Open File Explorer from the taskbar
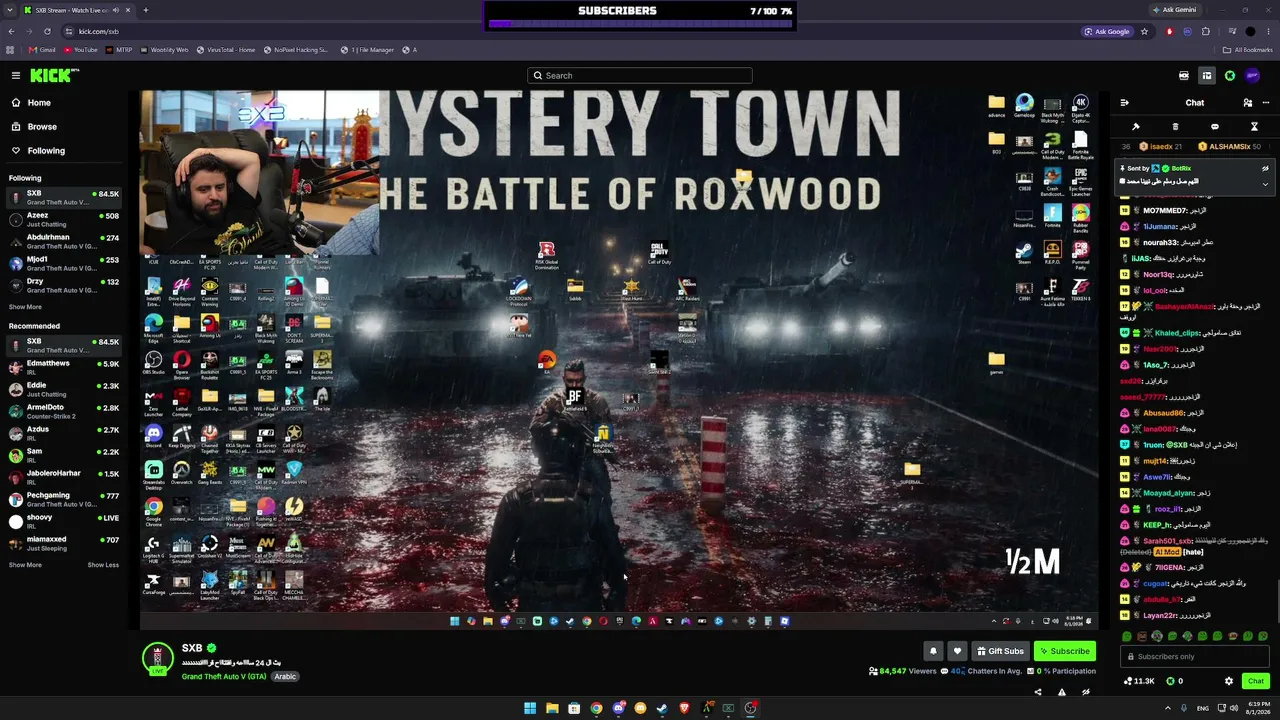Viewport: 1280px width, 720px height. 552,708
